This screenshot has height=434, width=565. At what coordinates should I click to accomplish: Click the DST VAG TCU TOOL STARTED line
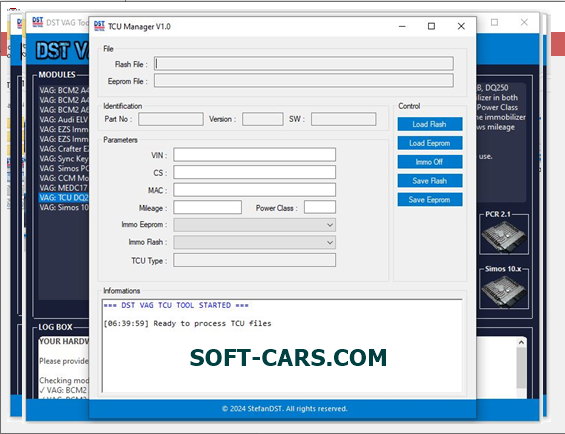point(176,305)
